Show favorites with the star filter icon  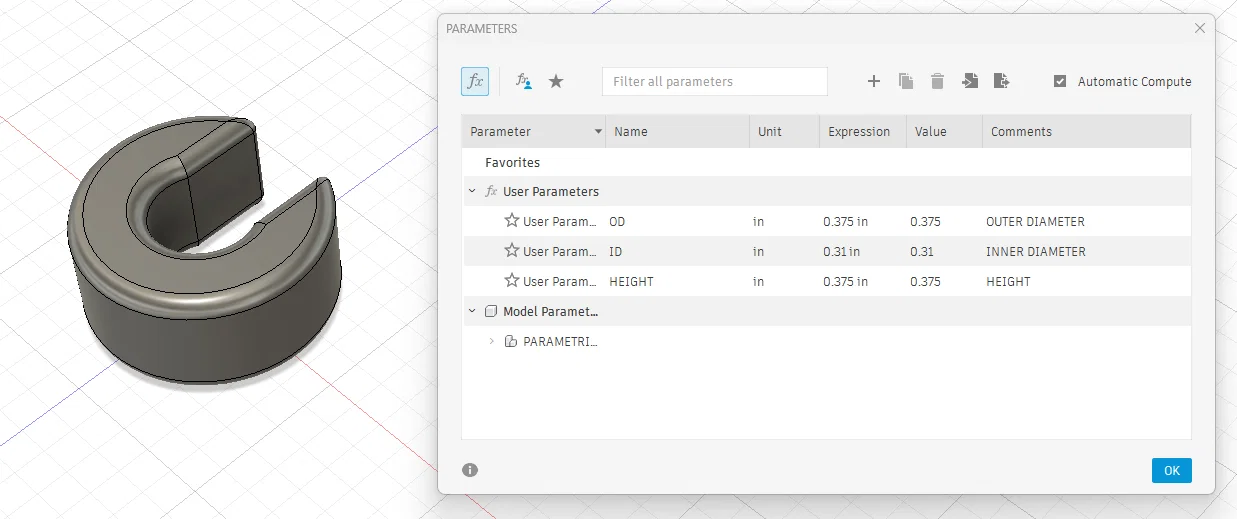coord(556,81)
